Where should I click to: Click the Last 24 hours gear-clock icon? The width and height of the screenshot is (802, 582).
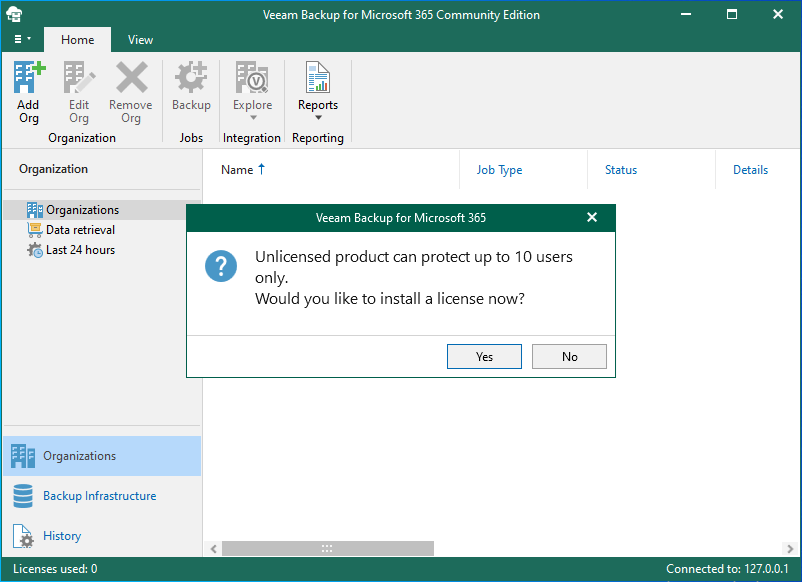click(x=35, y=250)
